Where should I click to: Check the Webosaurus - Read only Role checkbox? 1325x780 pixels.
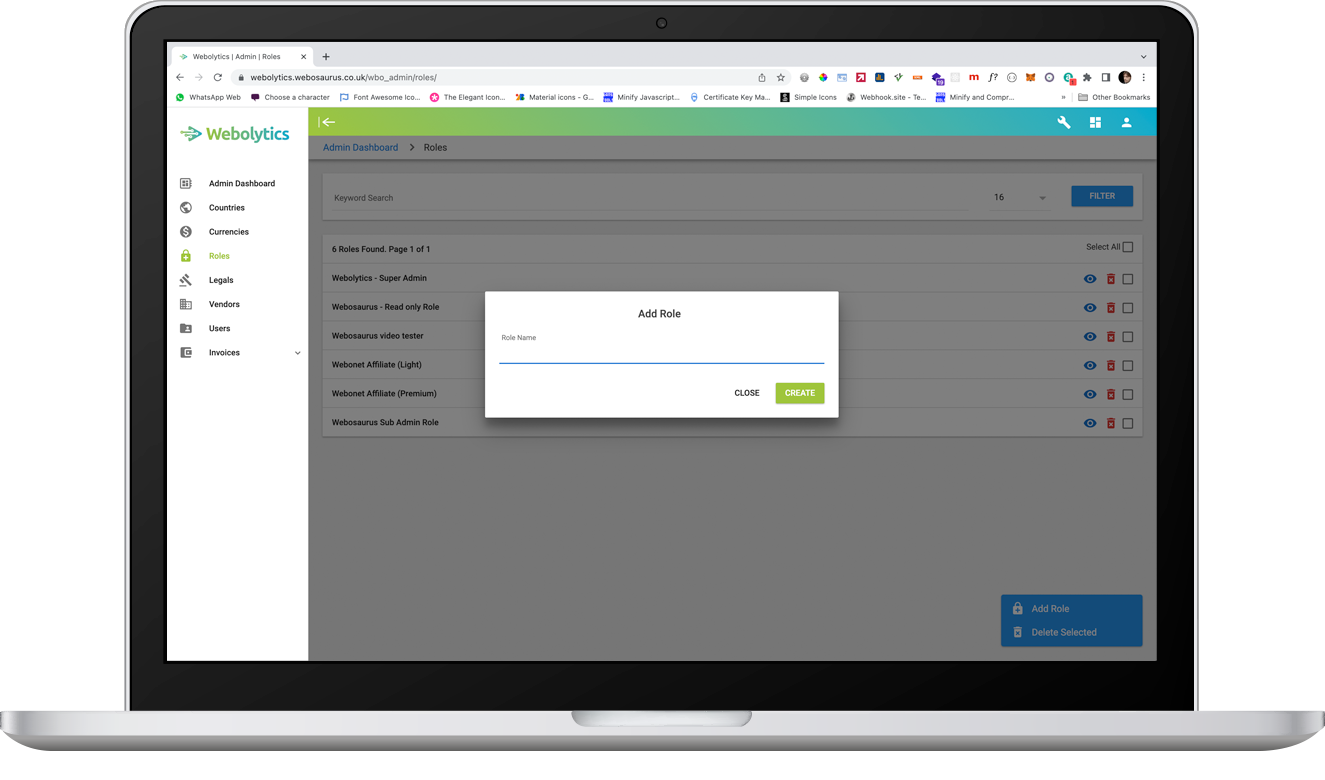coord(1128,308)
